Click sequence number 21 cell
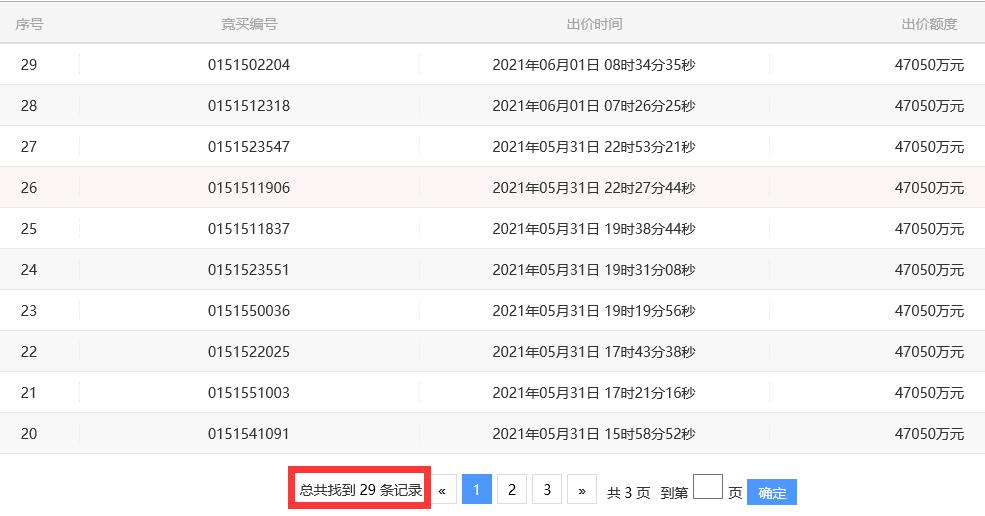Image resolution: width=985 pixels, height=516 pixels. click(29, 392)
